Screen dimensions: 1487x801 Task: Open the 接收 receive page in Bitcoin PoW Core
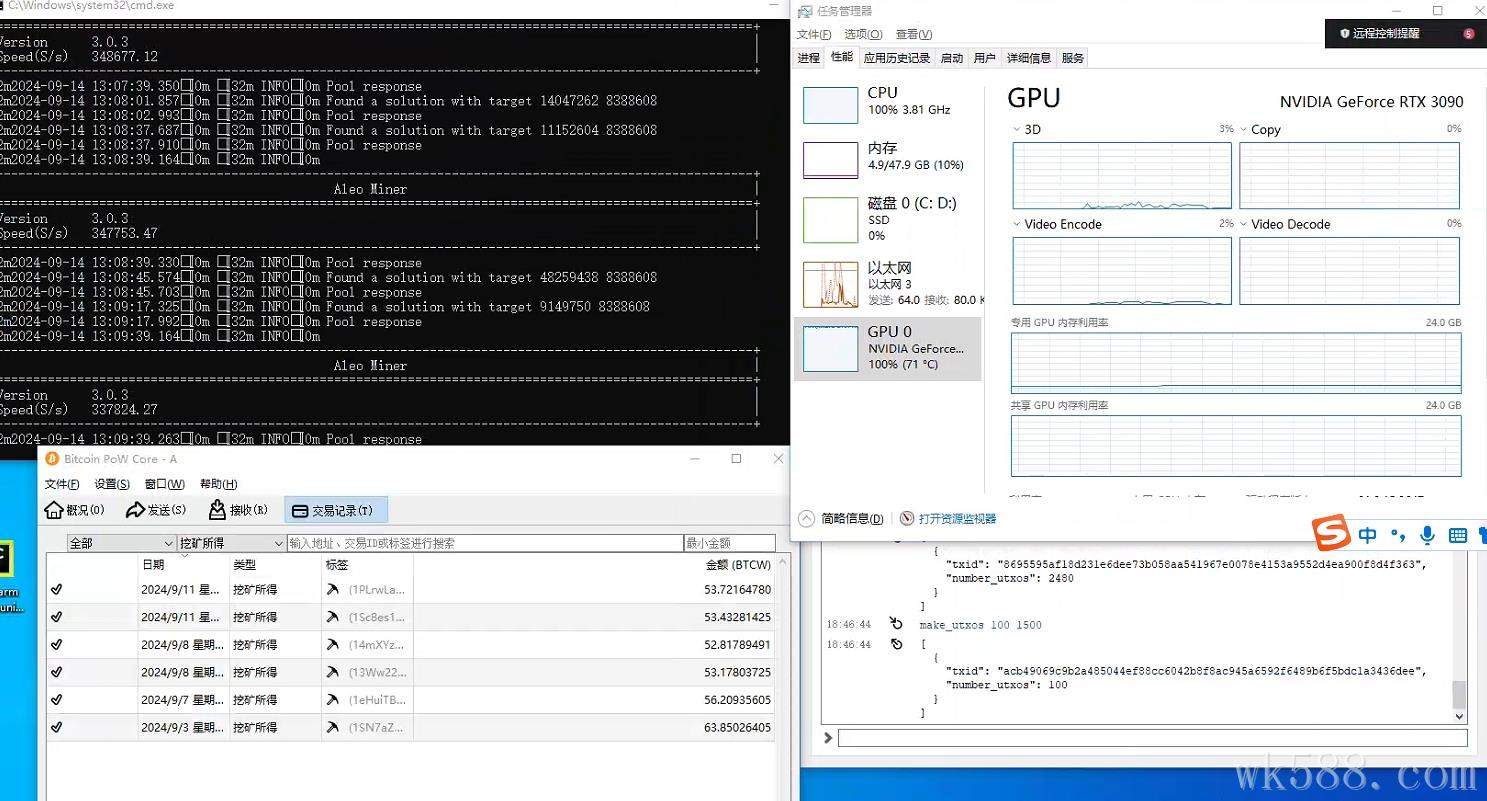click(x=238, y=510)
